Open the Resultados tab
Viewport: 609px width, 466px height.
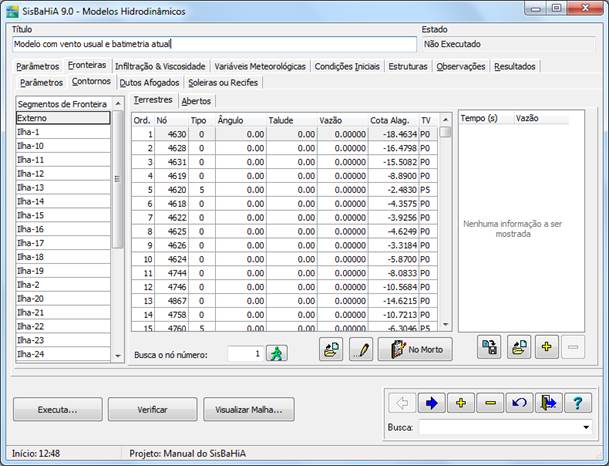(515, 66)
